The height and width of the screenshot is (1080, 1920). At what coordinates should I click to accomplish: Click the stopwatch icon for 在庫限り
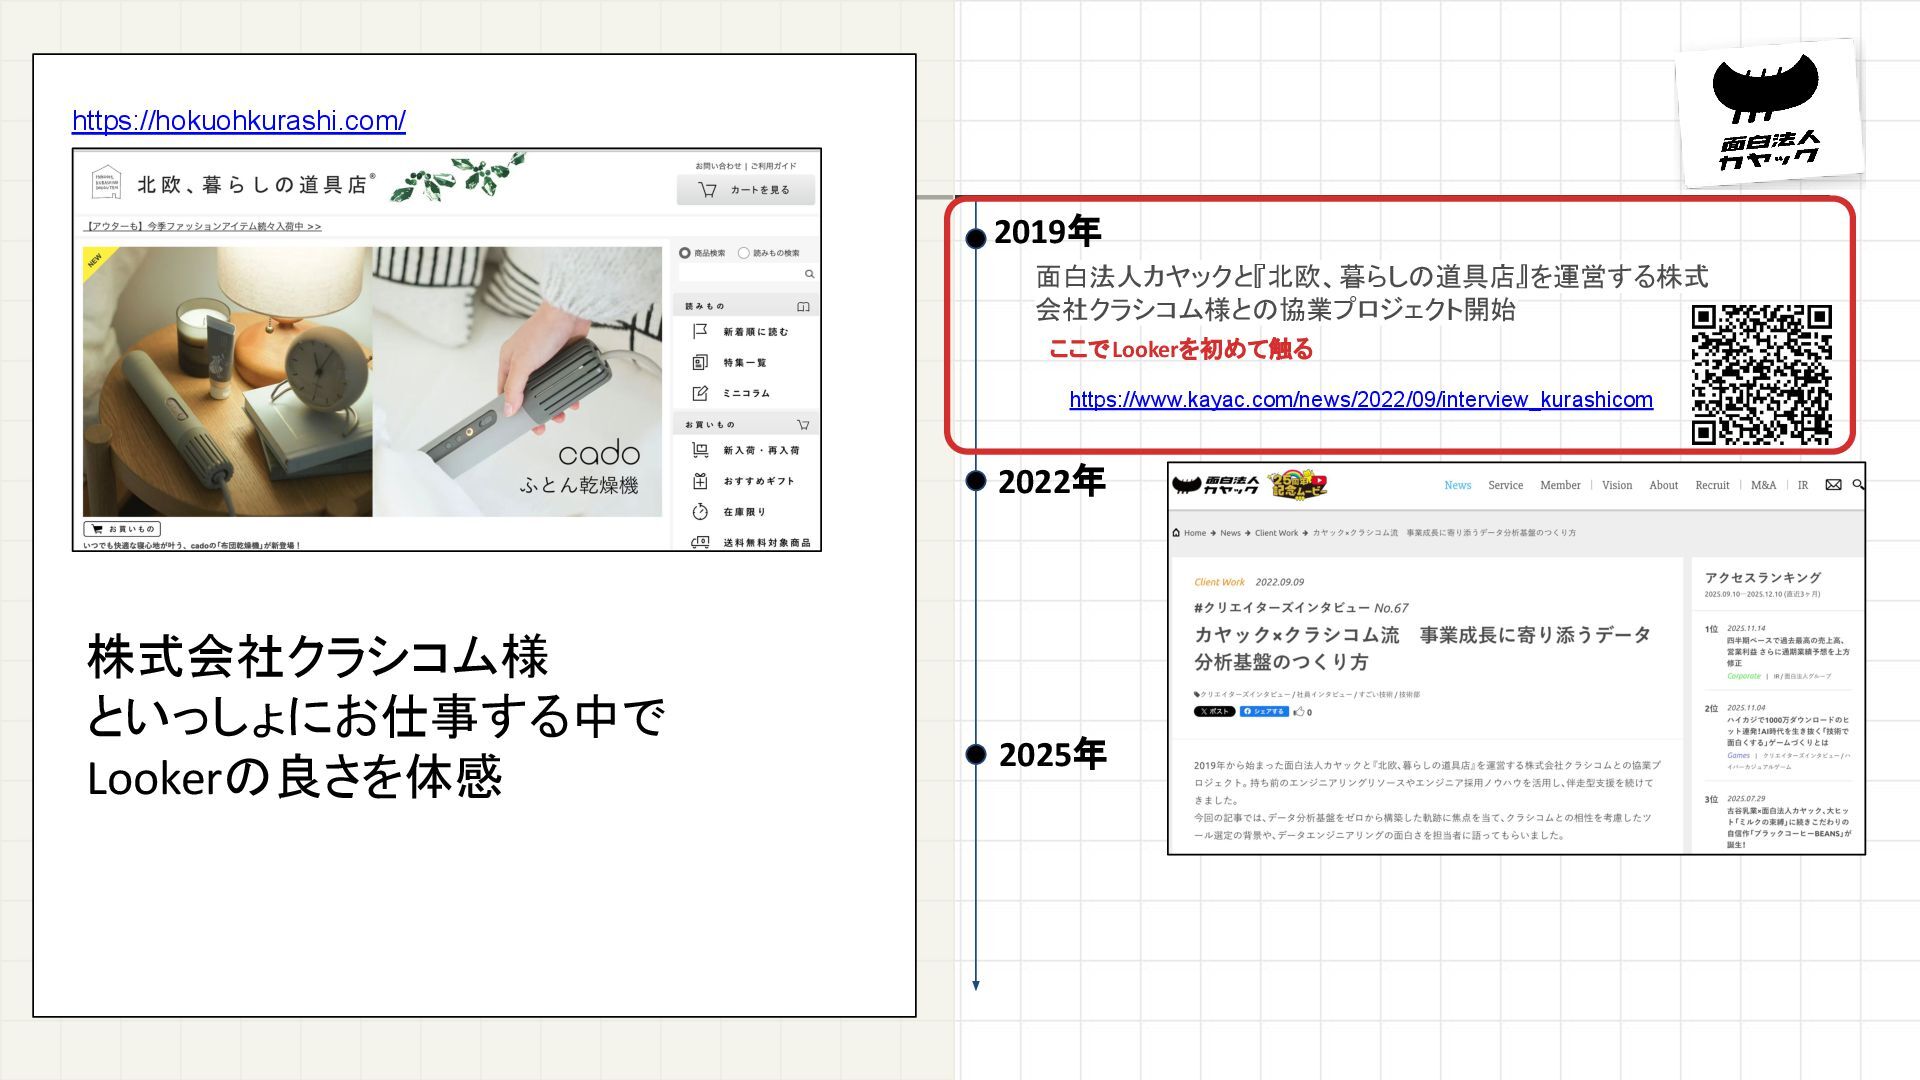(700, 512)
